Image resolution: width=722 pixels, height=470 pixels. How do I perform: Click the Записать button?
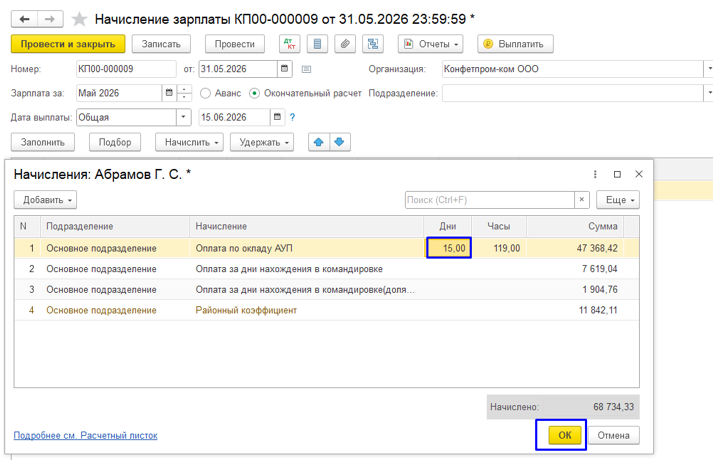pyautogui.click(x=161, y=44)
